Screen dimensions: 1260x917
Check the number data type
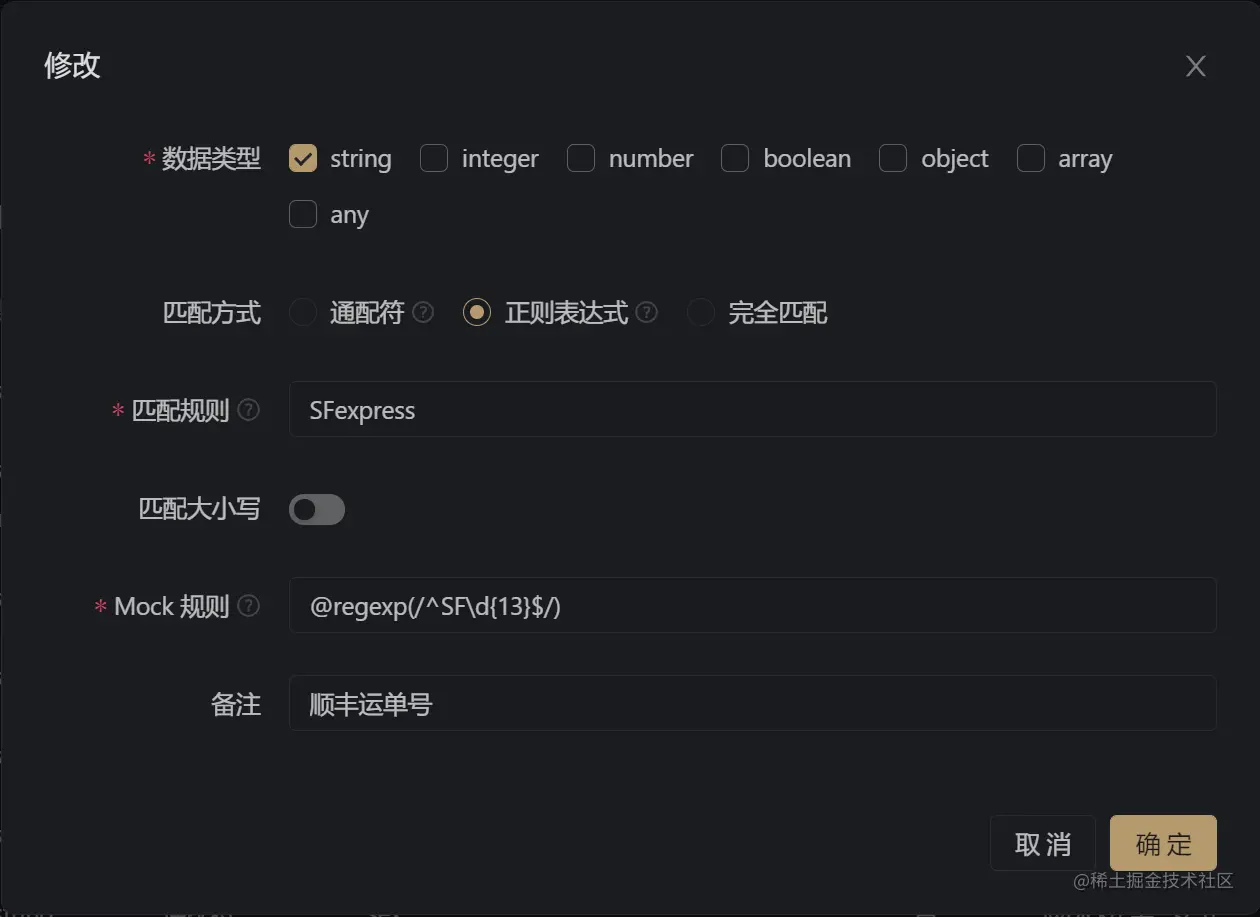click(581, 158)
